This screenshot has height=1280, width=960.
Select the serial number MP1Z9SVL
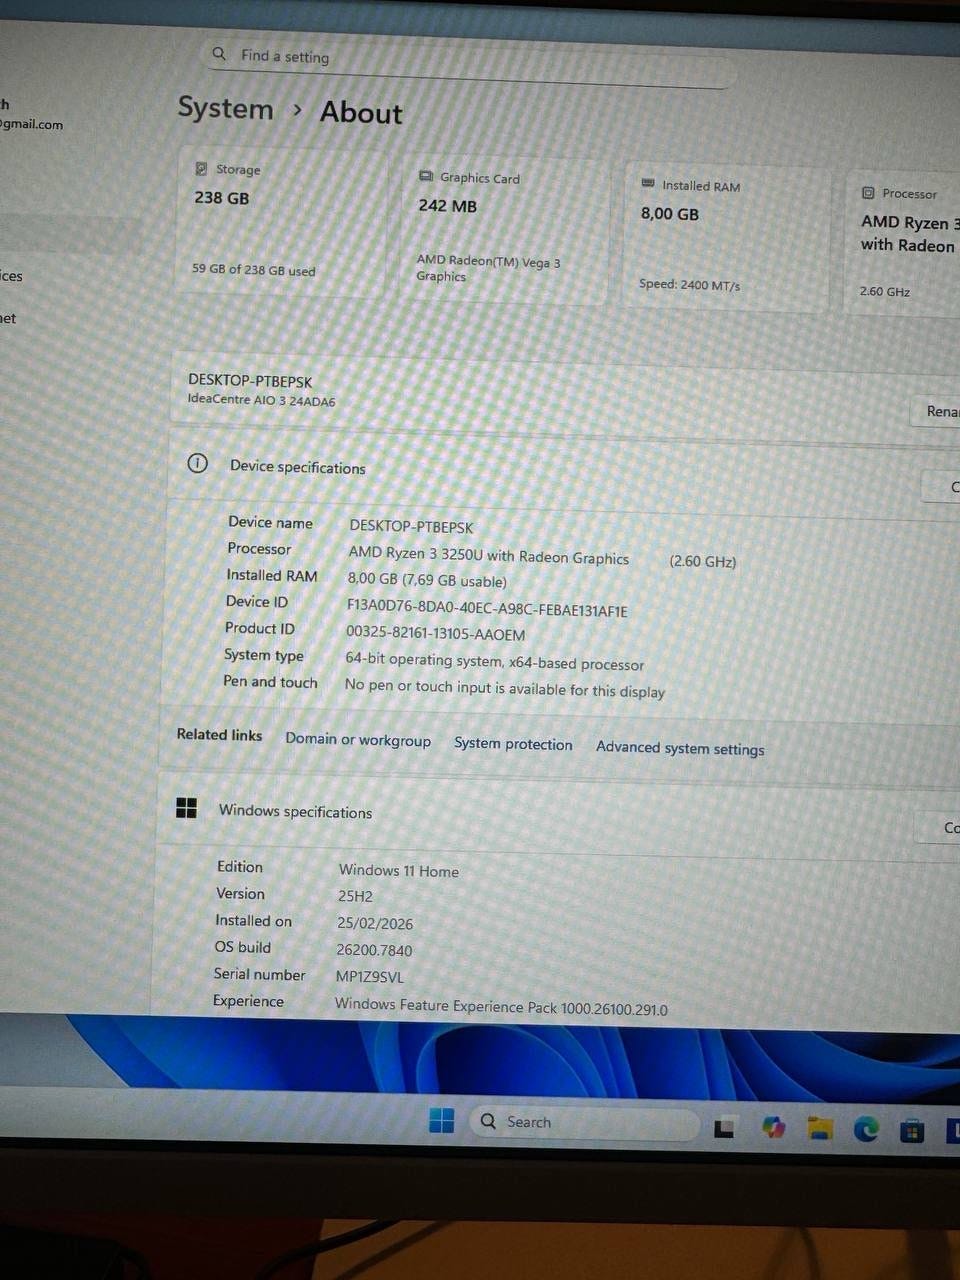coord(370,977)
